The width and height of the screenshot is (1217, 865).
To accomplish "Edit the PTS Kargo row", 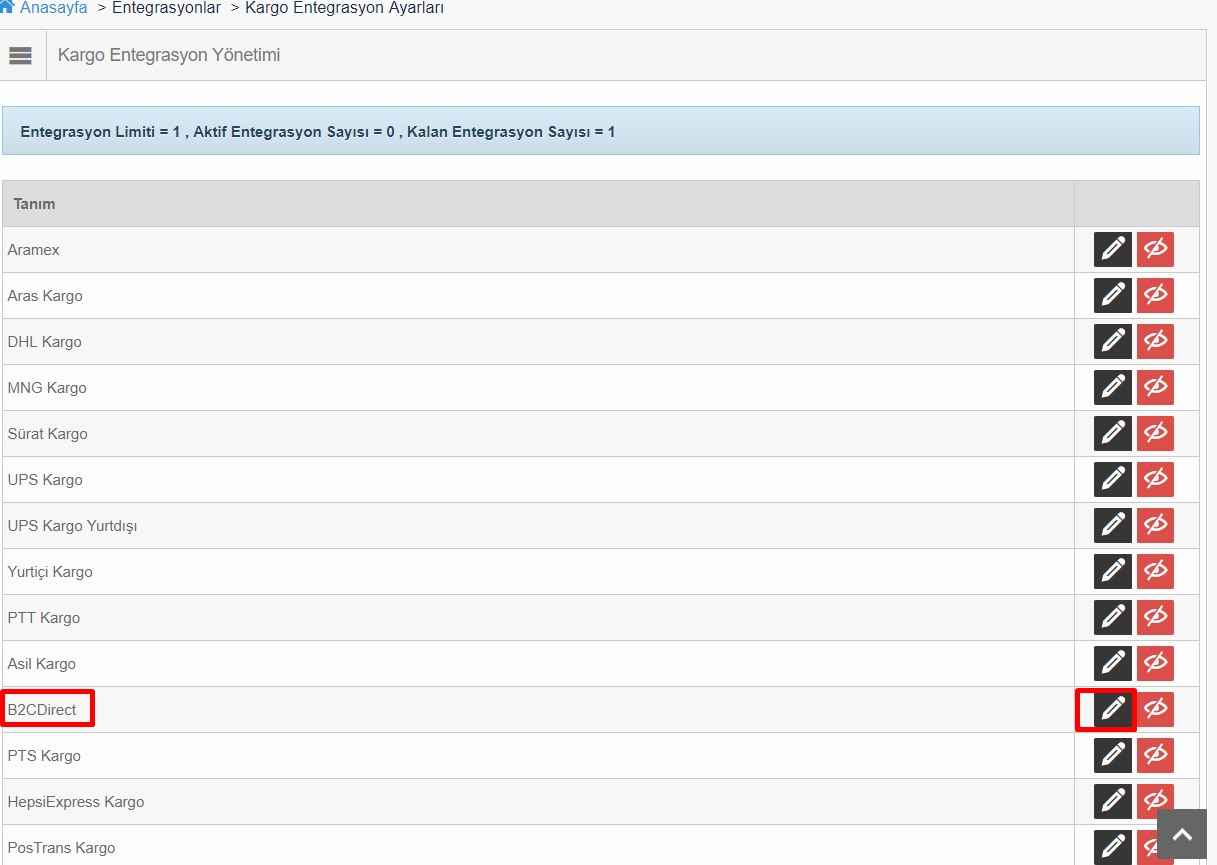I will (1113, 756).
